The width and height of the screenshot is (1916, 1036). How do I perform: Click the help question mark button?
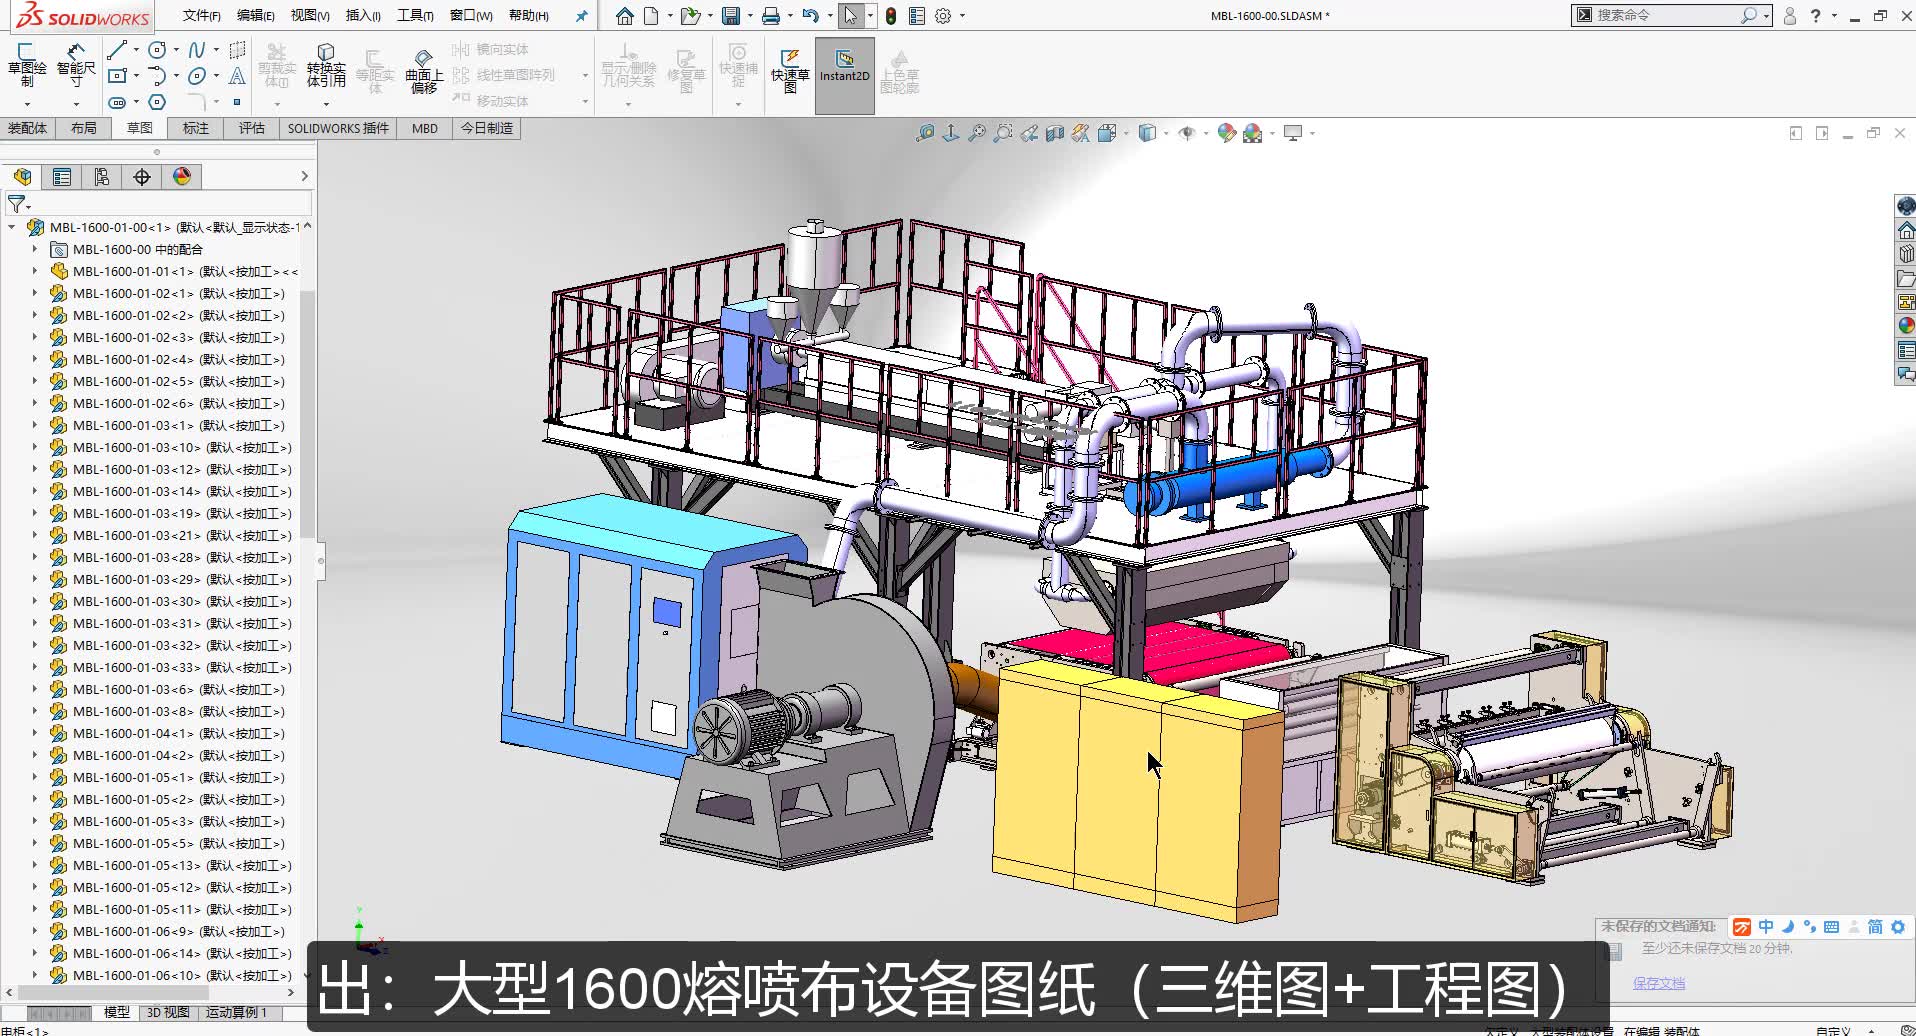(1815, 16)
